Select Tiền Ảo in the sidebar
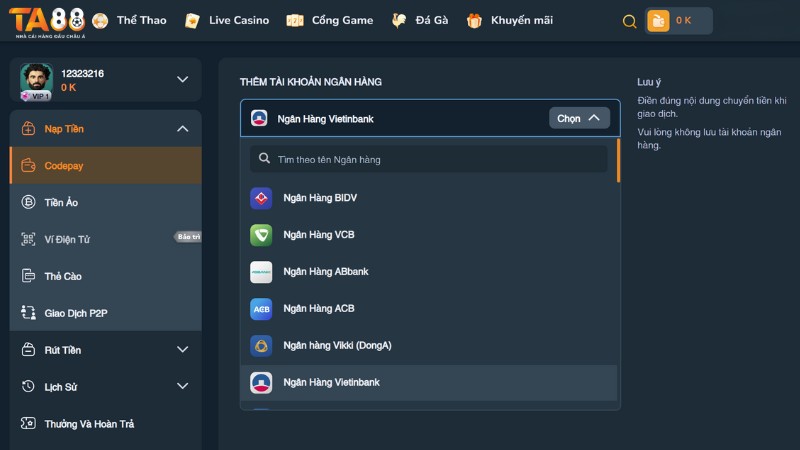Image resolution: width=800 pixels, height=450 pixels. click(106, 202)
